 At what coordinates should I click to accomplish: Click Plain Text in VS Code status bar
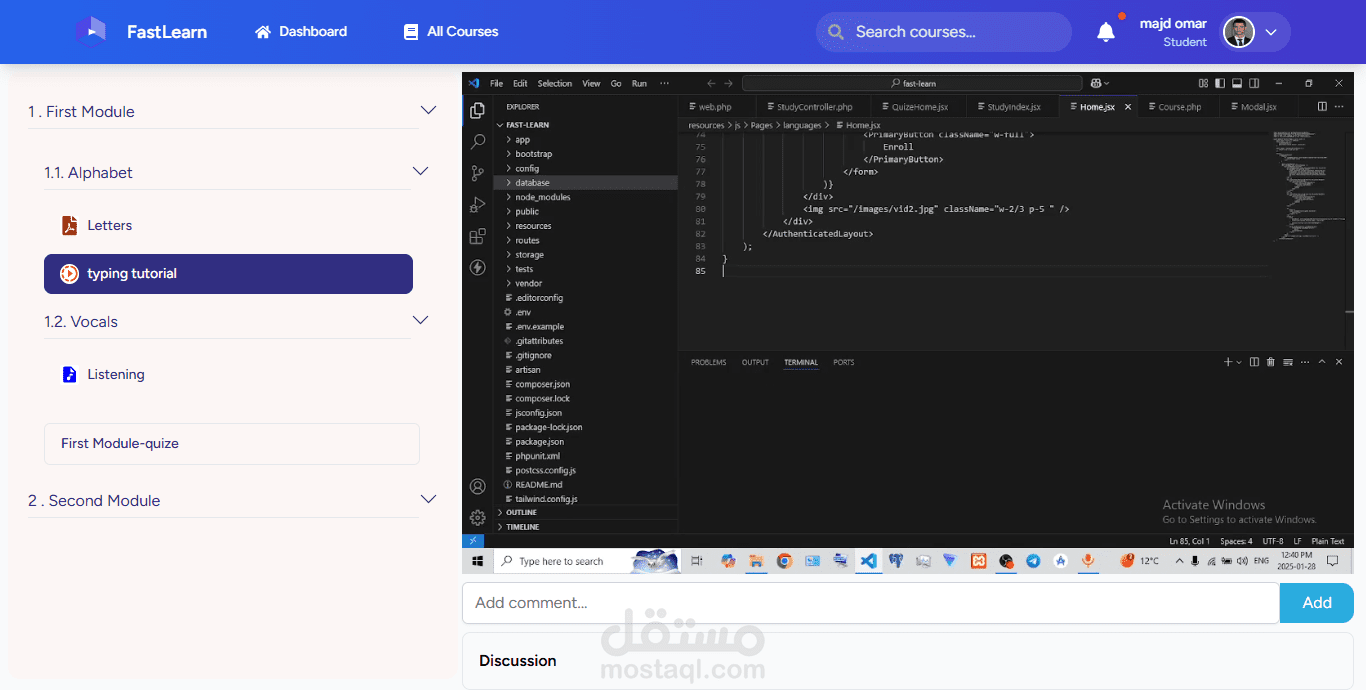(x=1328, y=541)
